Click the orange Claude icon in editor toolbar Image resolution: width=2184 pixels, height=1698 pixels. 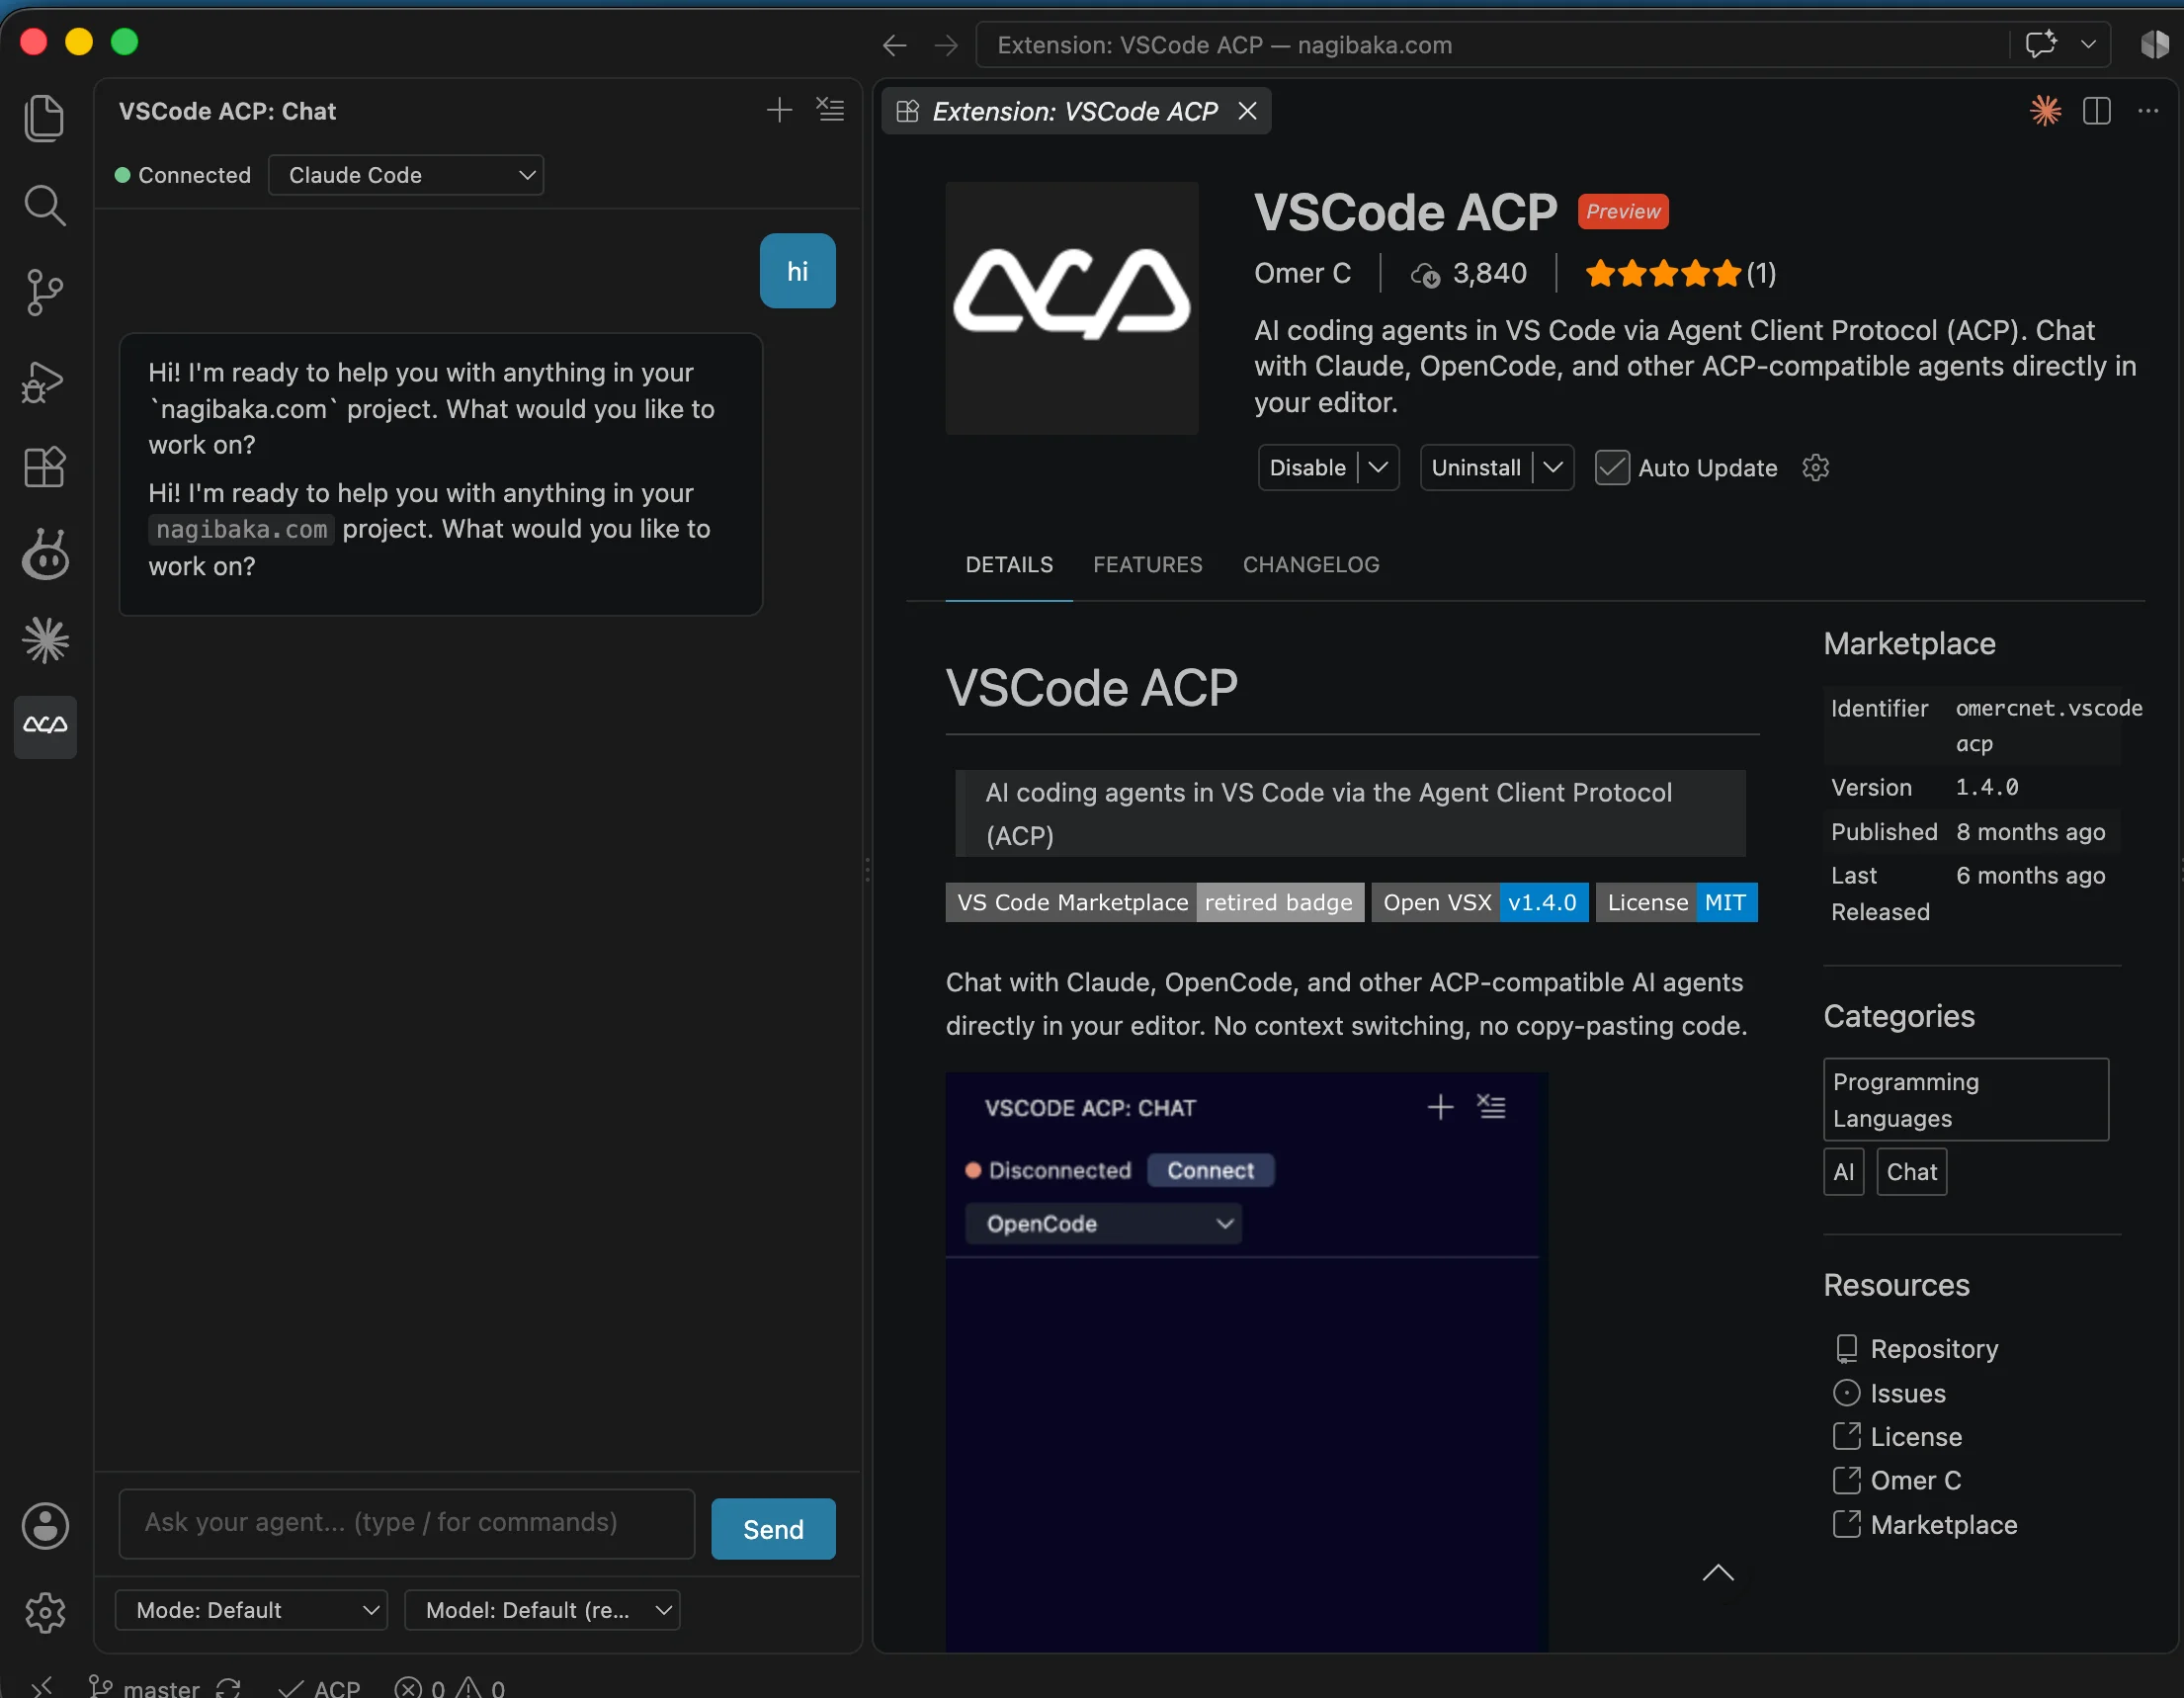click(2045, 111)
